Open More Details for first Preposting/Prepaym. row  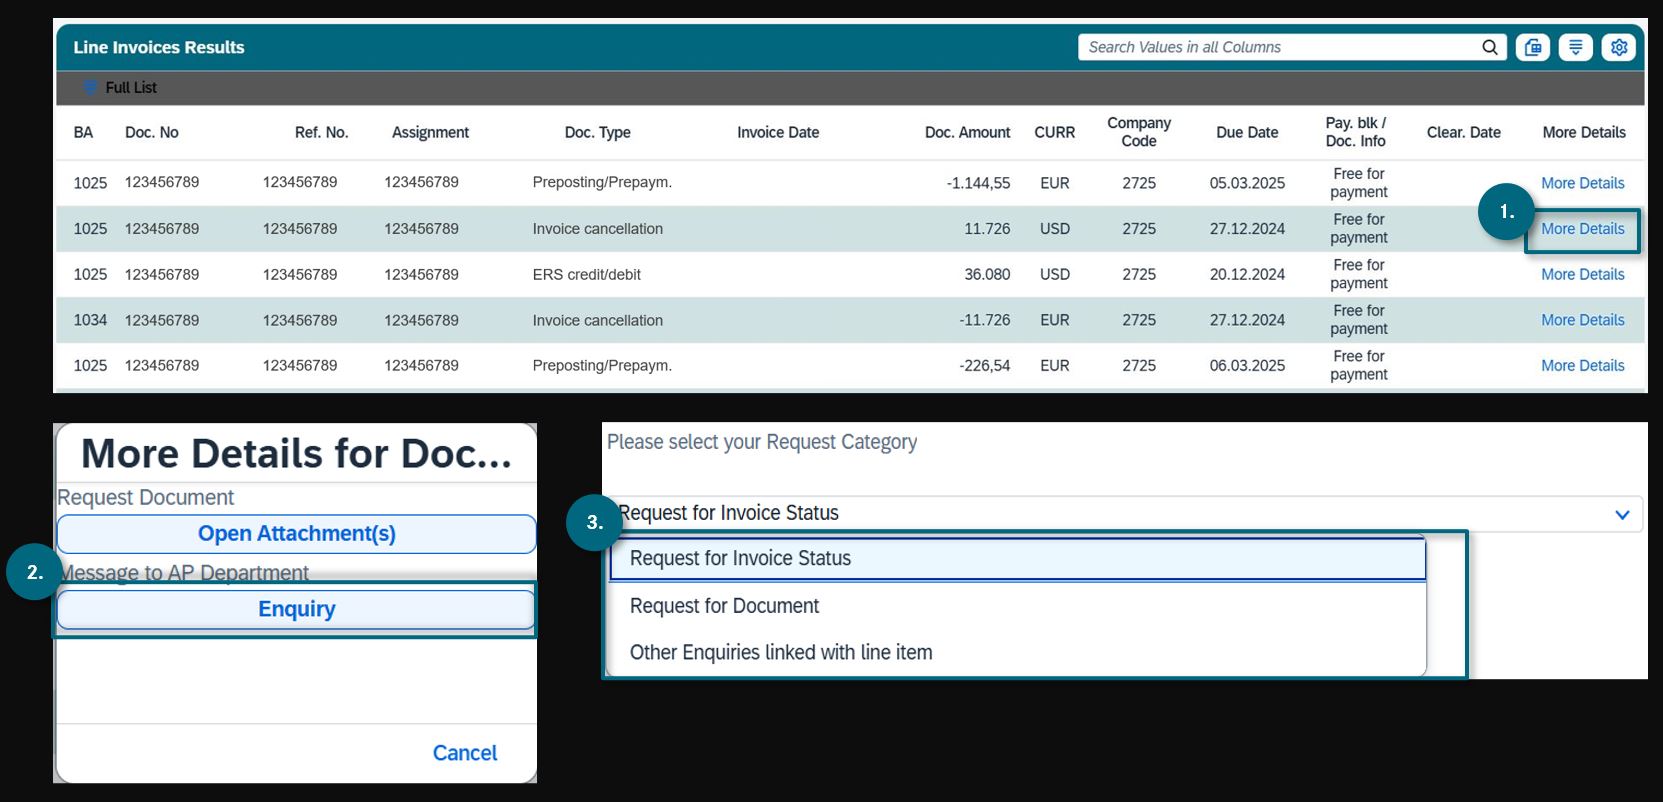[1582, 183]
